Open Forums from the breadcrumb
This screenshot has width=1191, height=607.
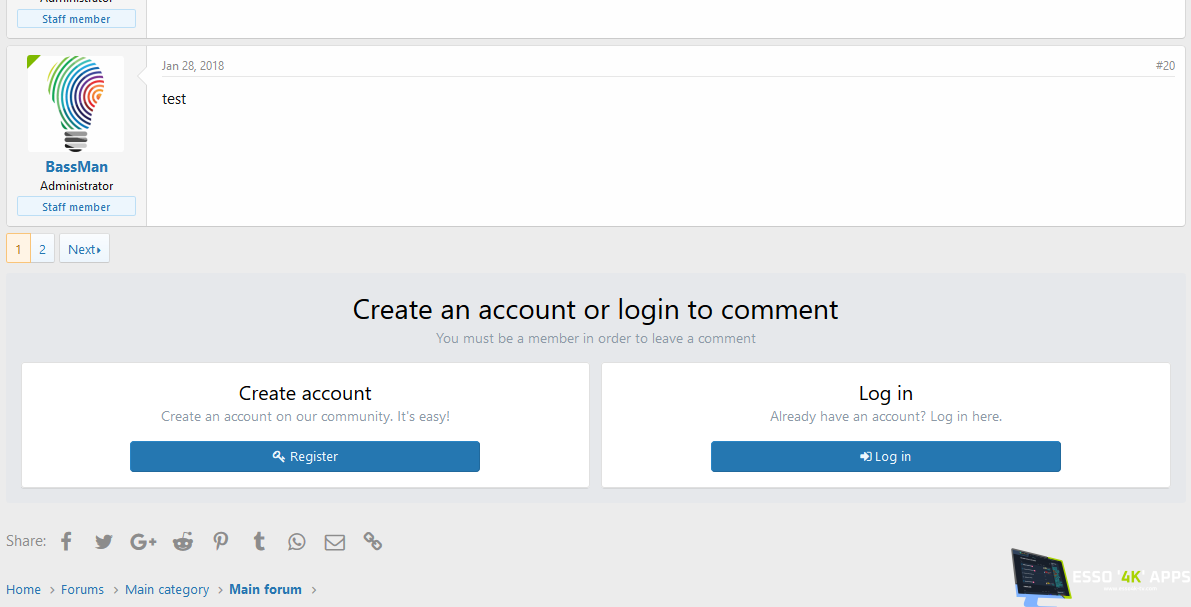(82, 589)
